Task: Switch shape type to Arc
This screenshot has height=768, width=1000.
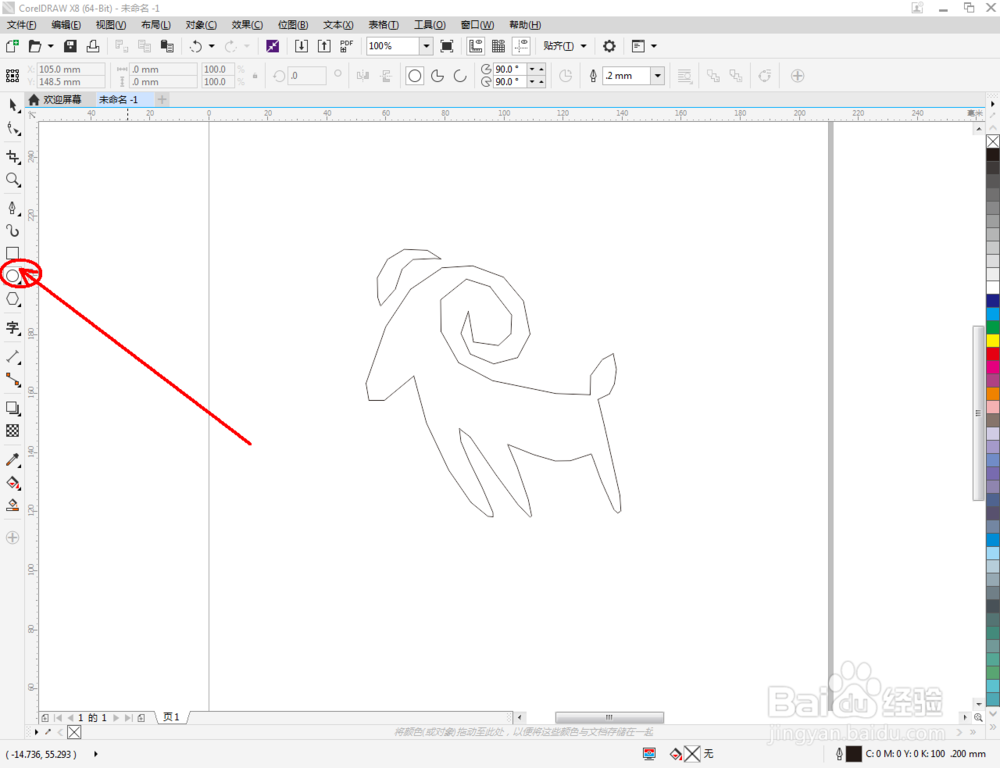Action: click(460, 76)
